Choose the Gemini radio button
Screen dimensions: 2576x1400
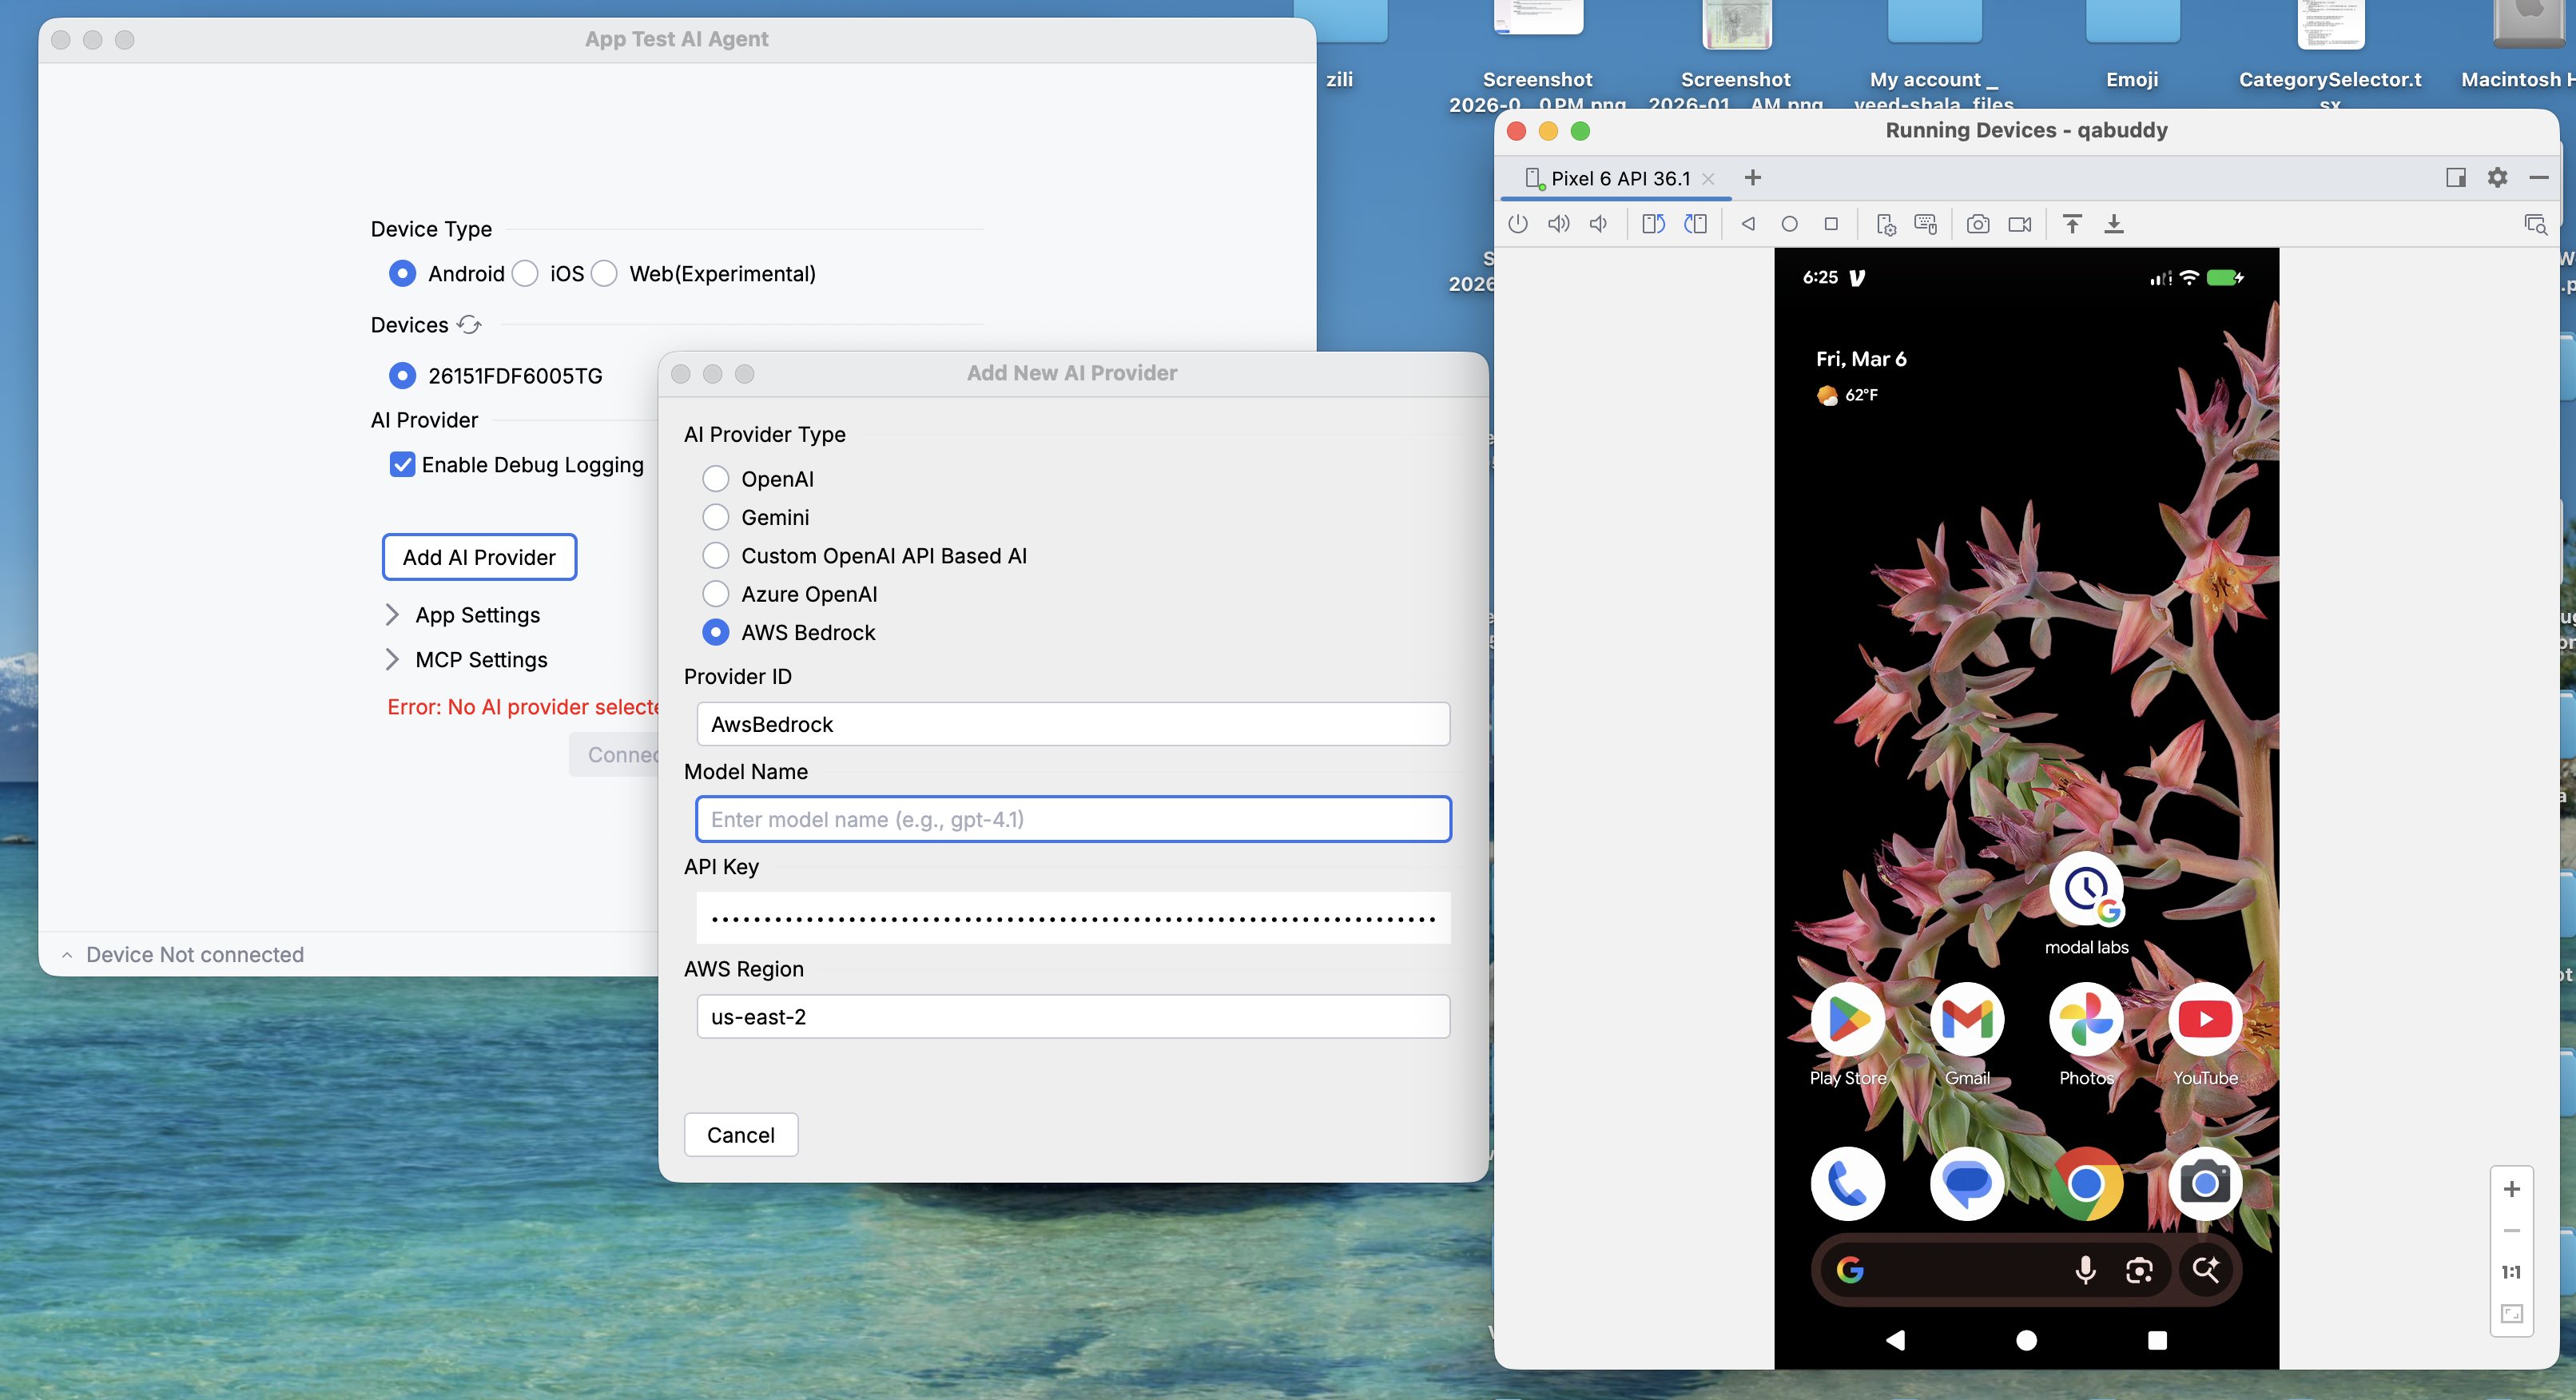715,517
